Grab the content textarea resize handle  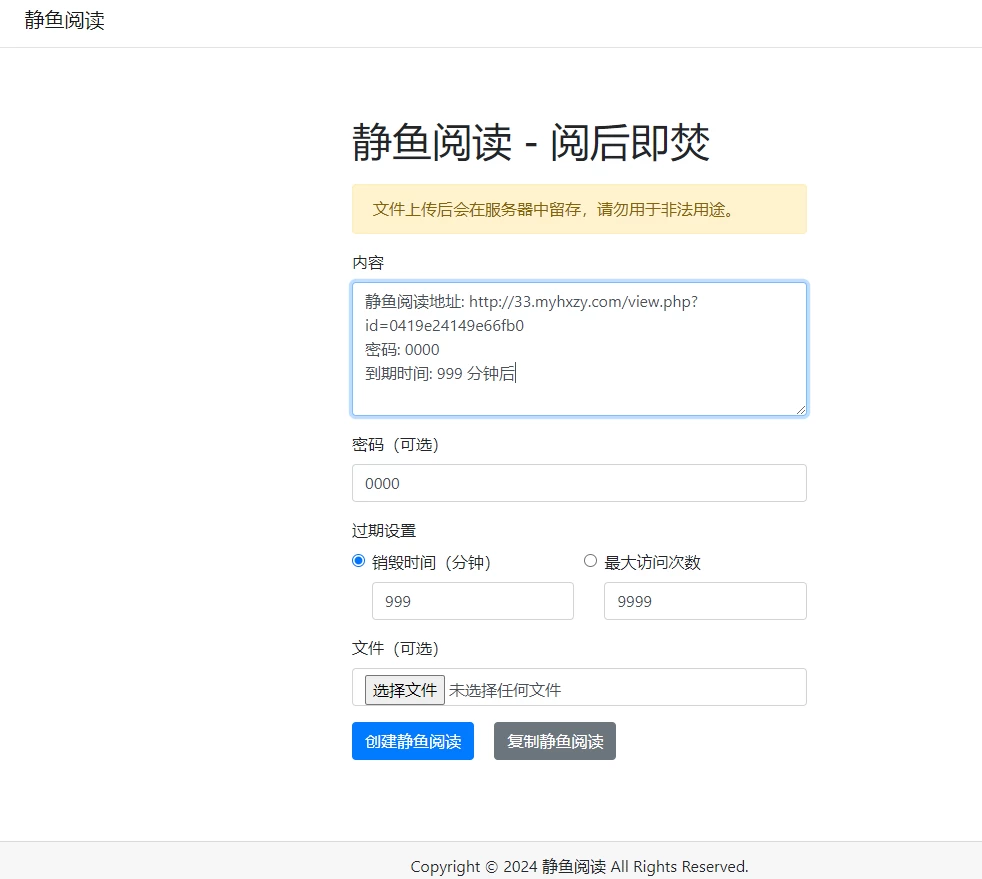(x=800, y=409)
